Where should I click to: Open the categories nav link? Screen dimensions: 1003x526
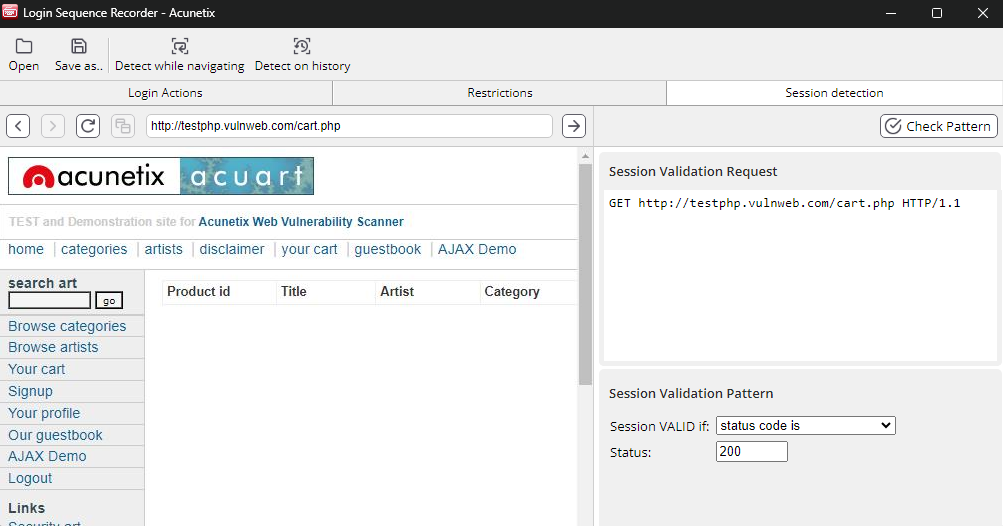[94, 250]
